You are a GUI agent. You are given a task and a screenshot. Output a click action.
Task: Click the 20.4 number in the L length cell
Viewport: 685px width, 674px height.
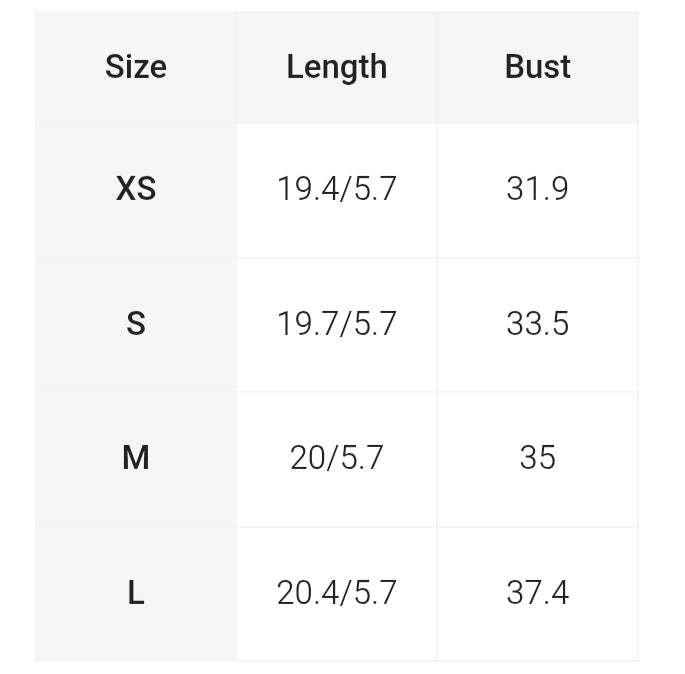[x=307, y=593]
